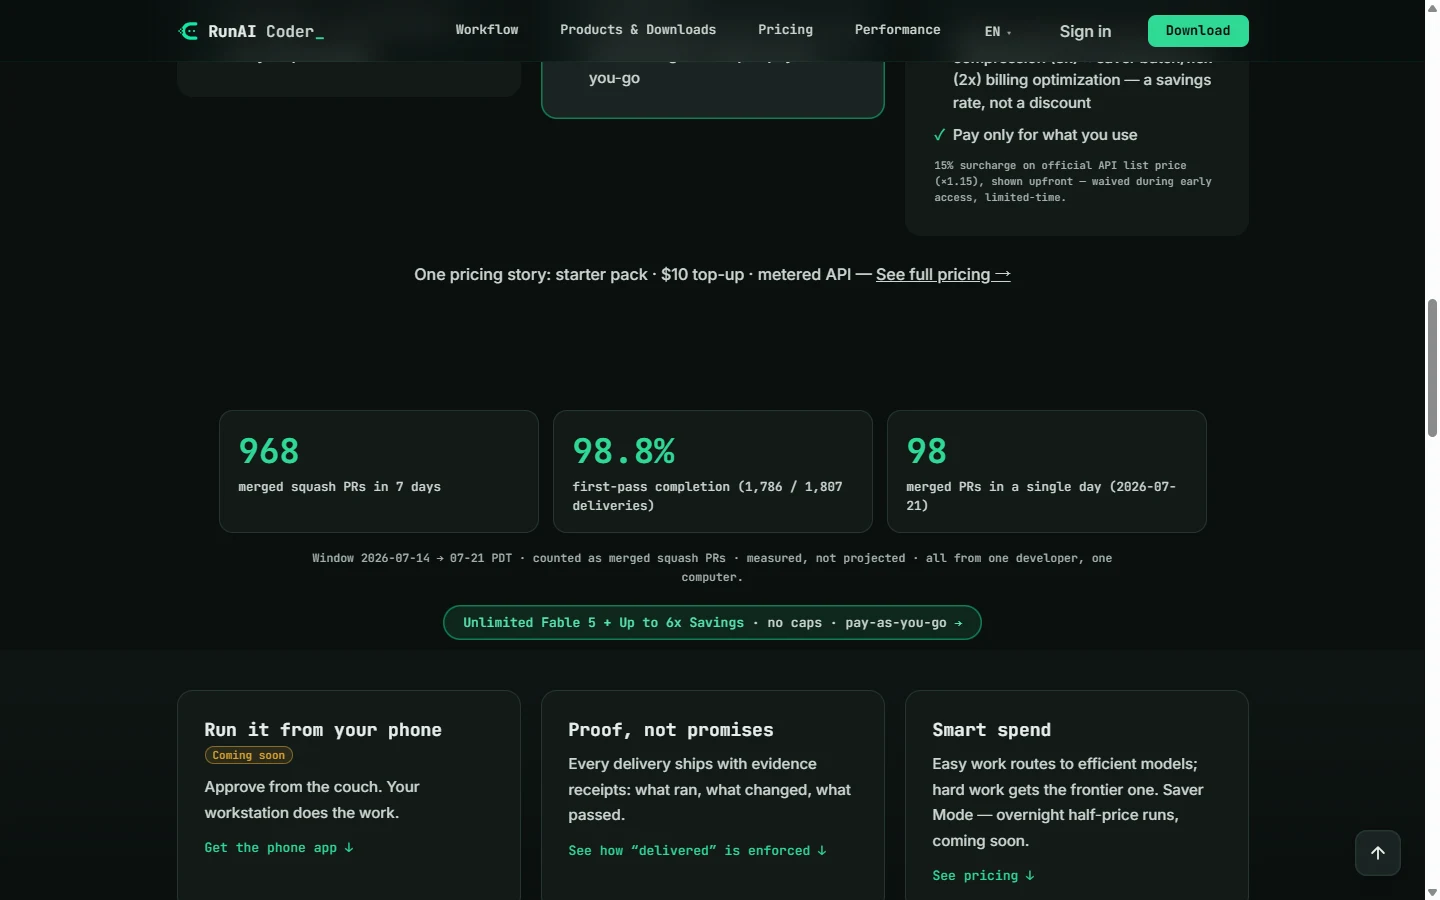Click the 15% surcharge fine print
1440x900 pixels.
tap(1073, 181)
